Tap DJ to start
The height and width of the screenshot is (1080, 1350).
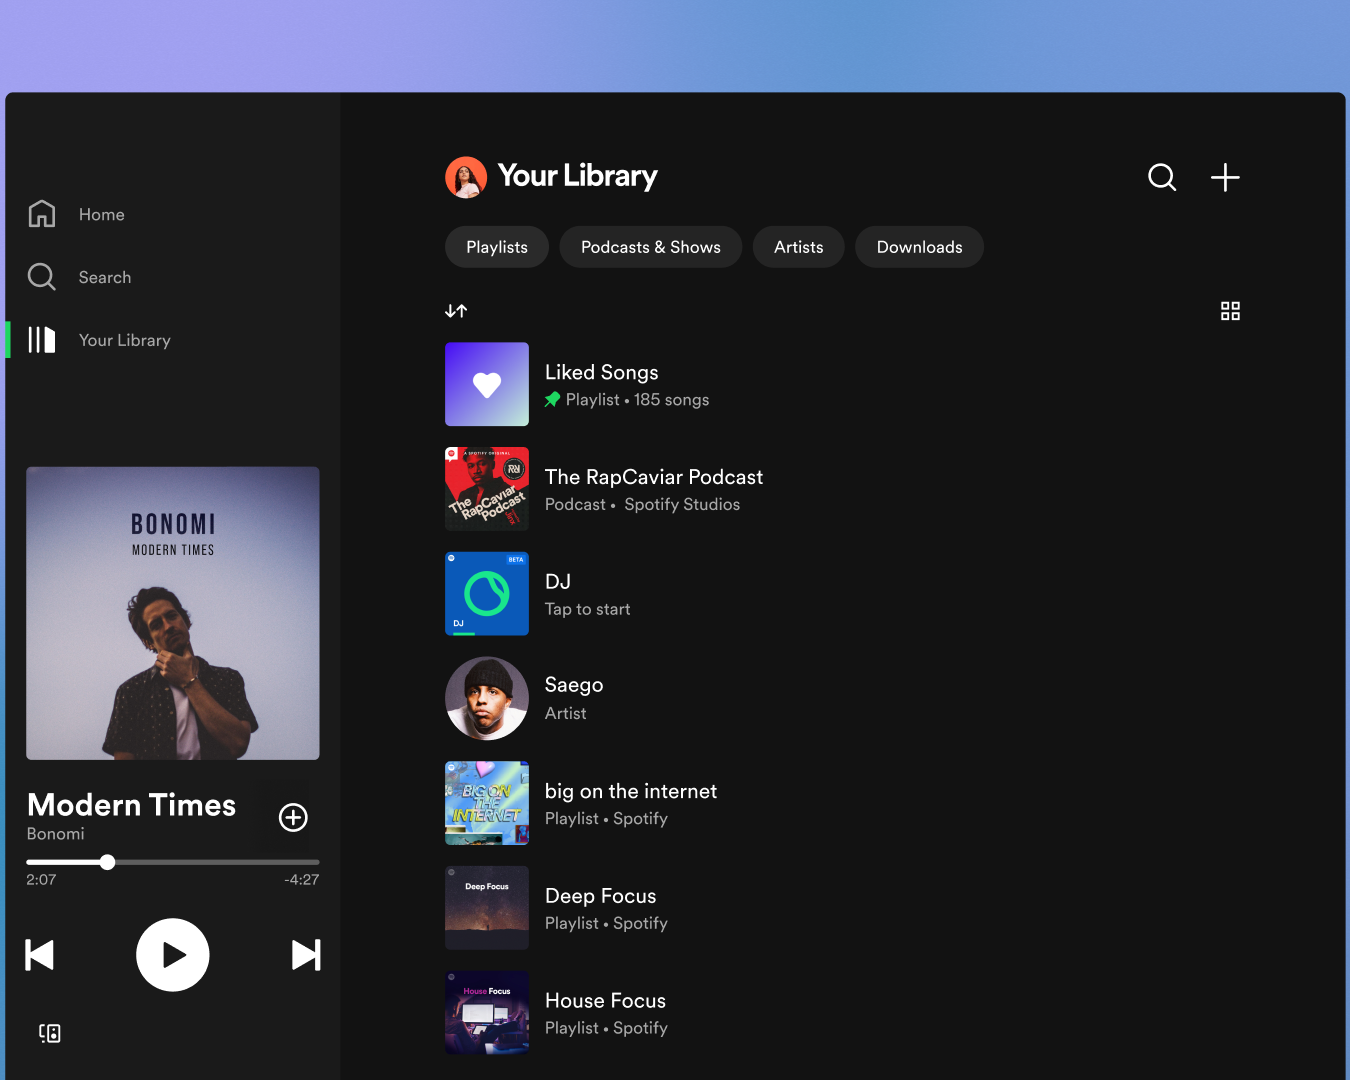click(x=587, y=594)
